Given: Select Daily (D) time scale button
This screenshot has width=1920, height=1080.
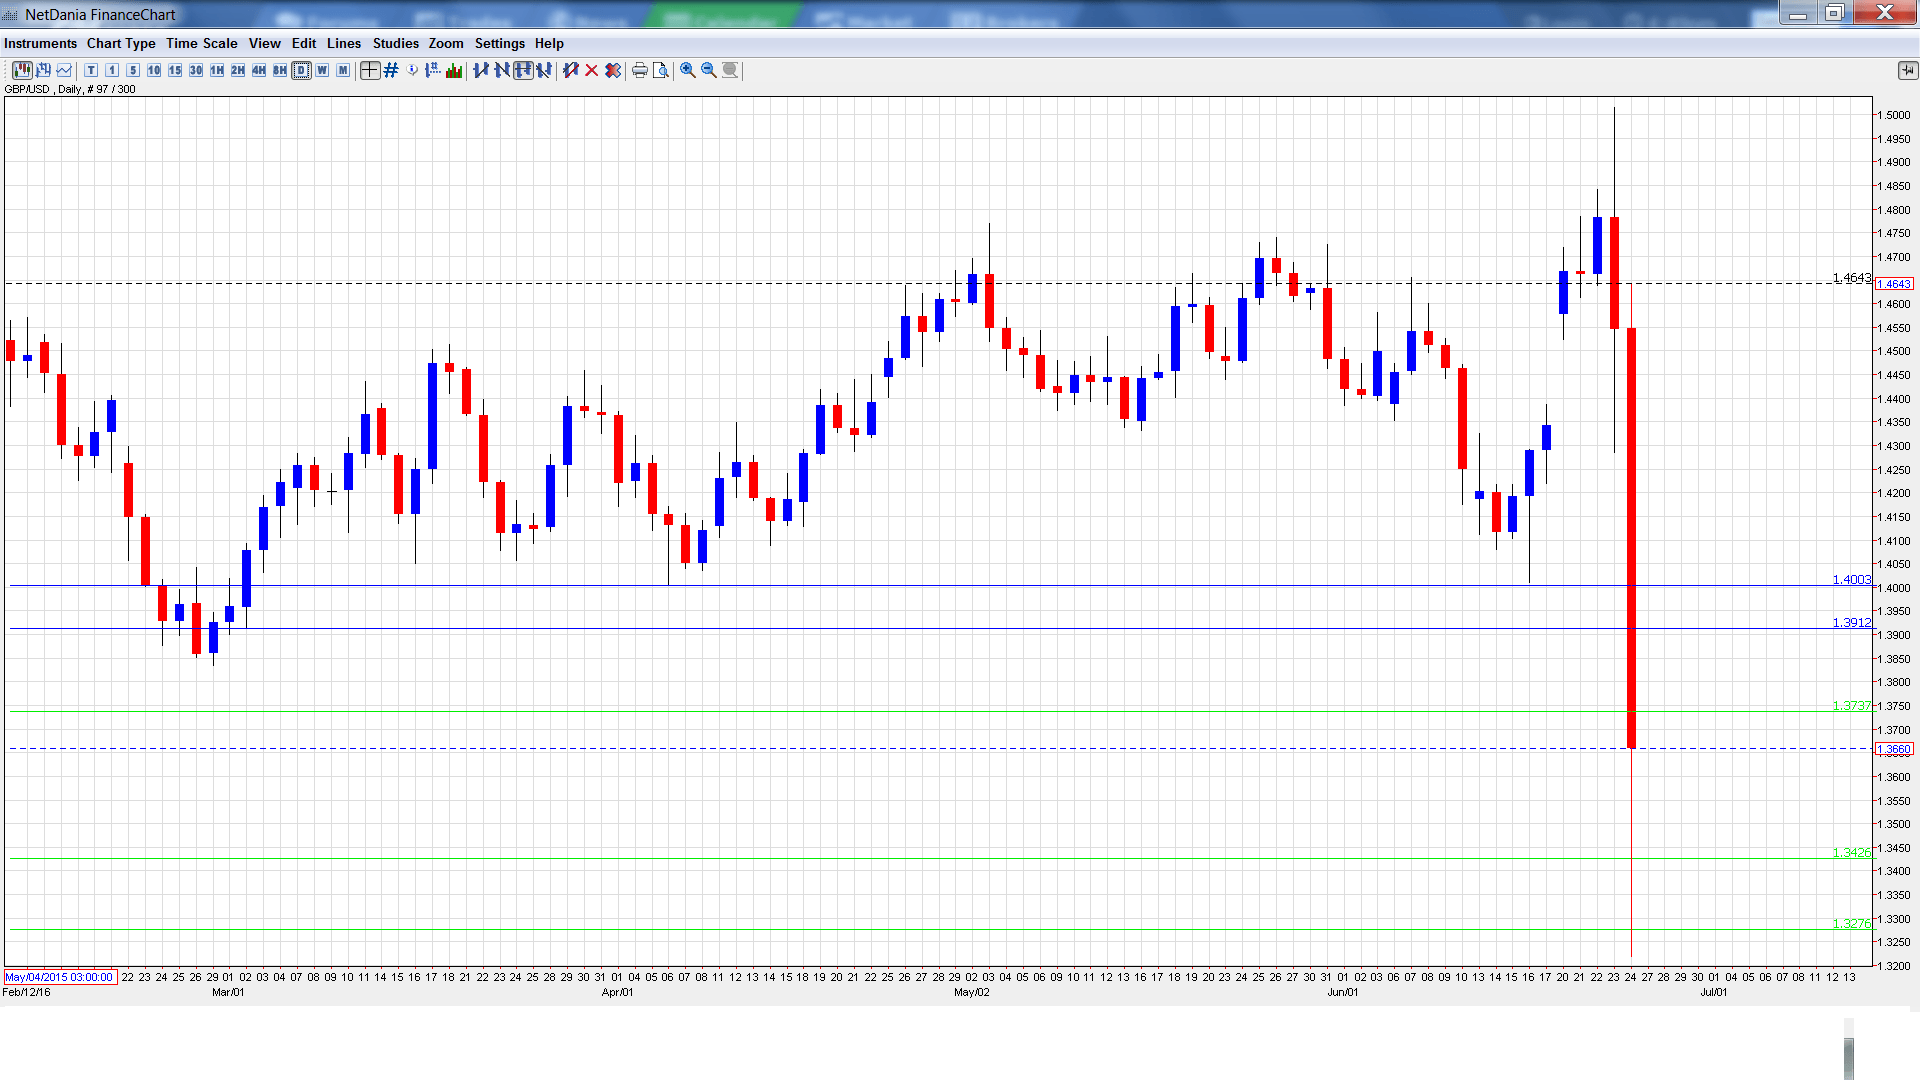Looking at the screenshot, I should (x=301, y=70).
